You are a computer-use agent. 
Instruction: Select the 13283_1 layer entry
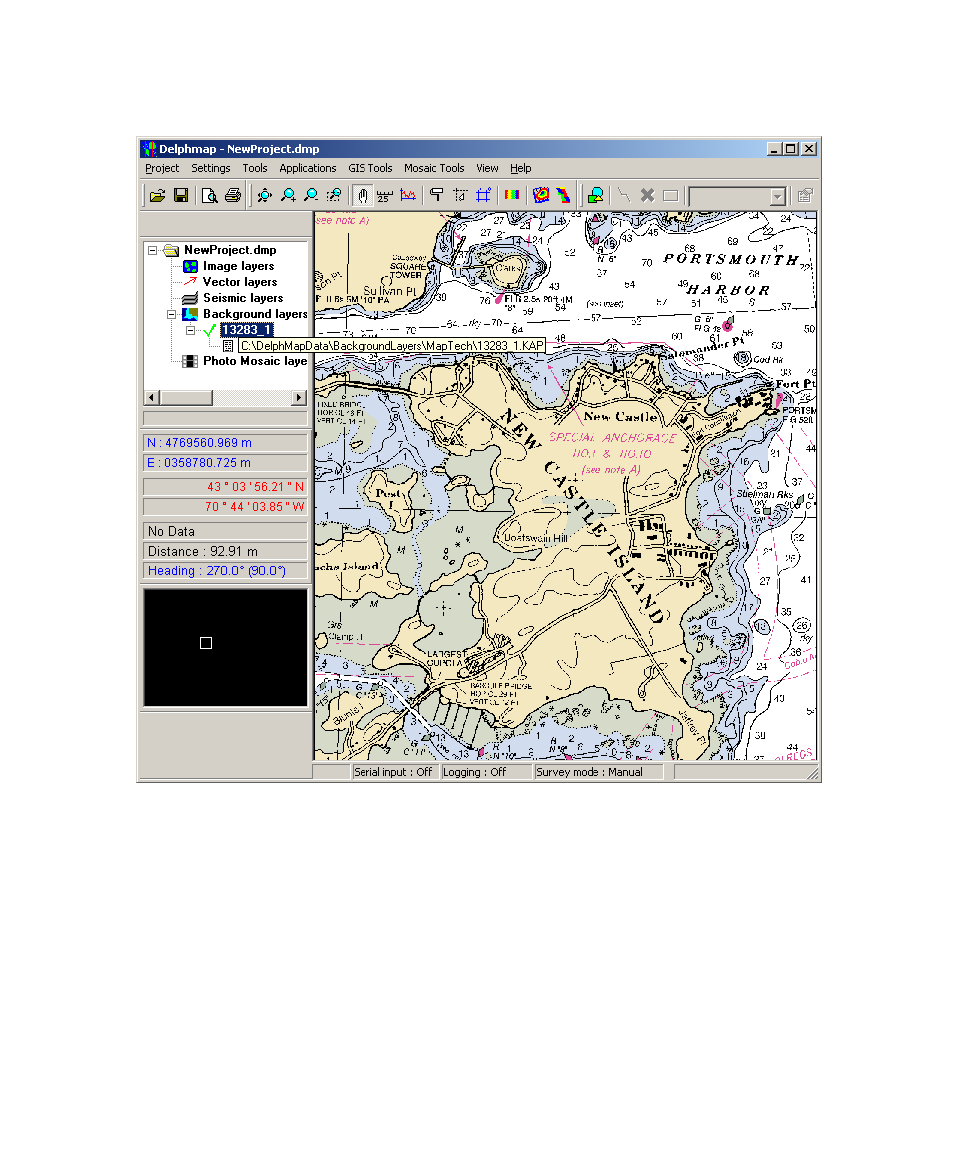click(x=247, y=330)
